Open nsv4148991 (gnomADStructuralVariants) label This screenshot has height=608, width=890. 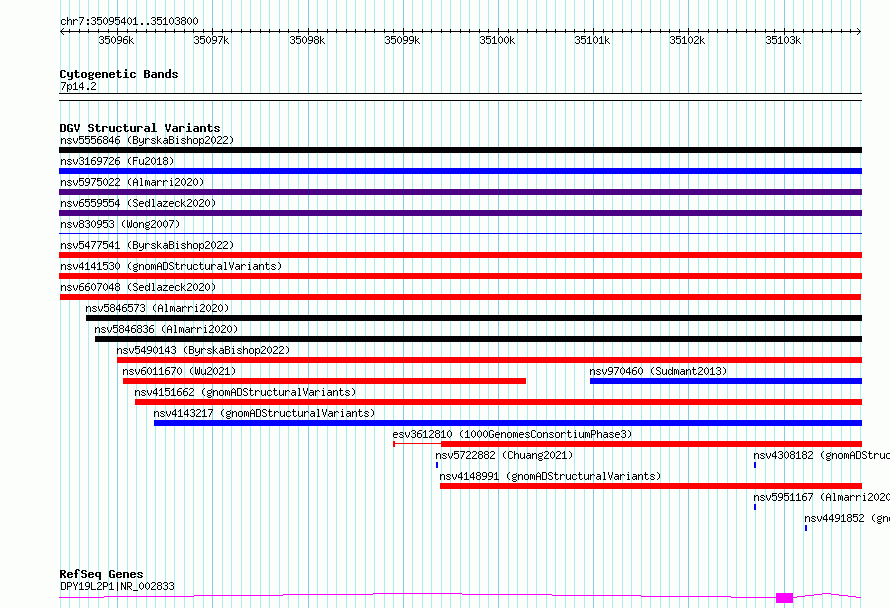click(550, 476)
